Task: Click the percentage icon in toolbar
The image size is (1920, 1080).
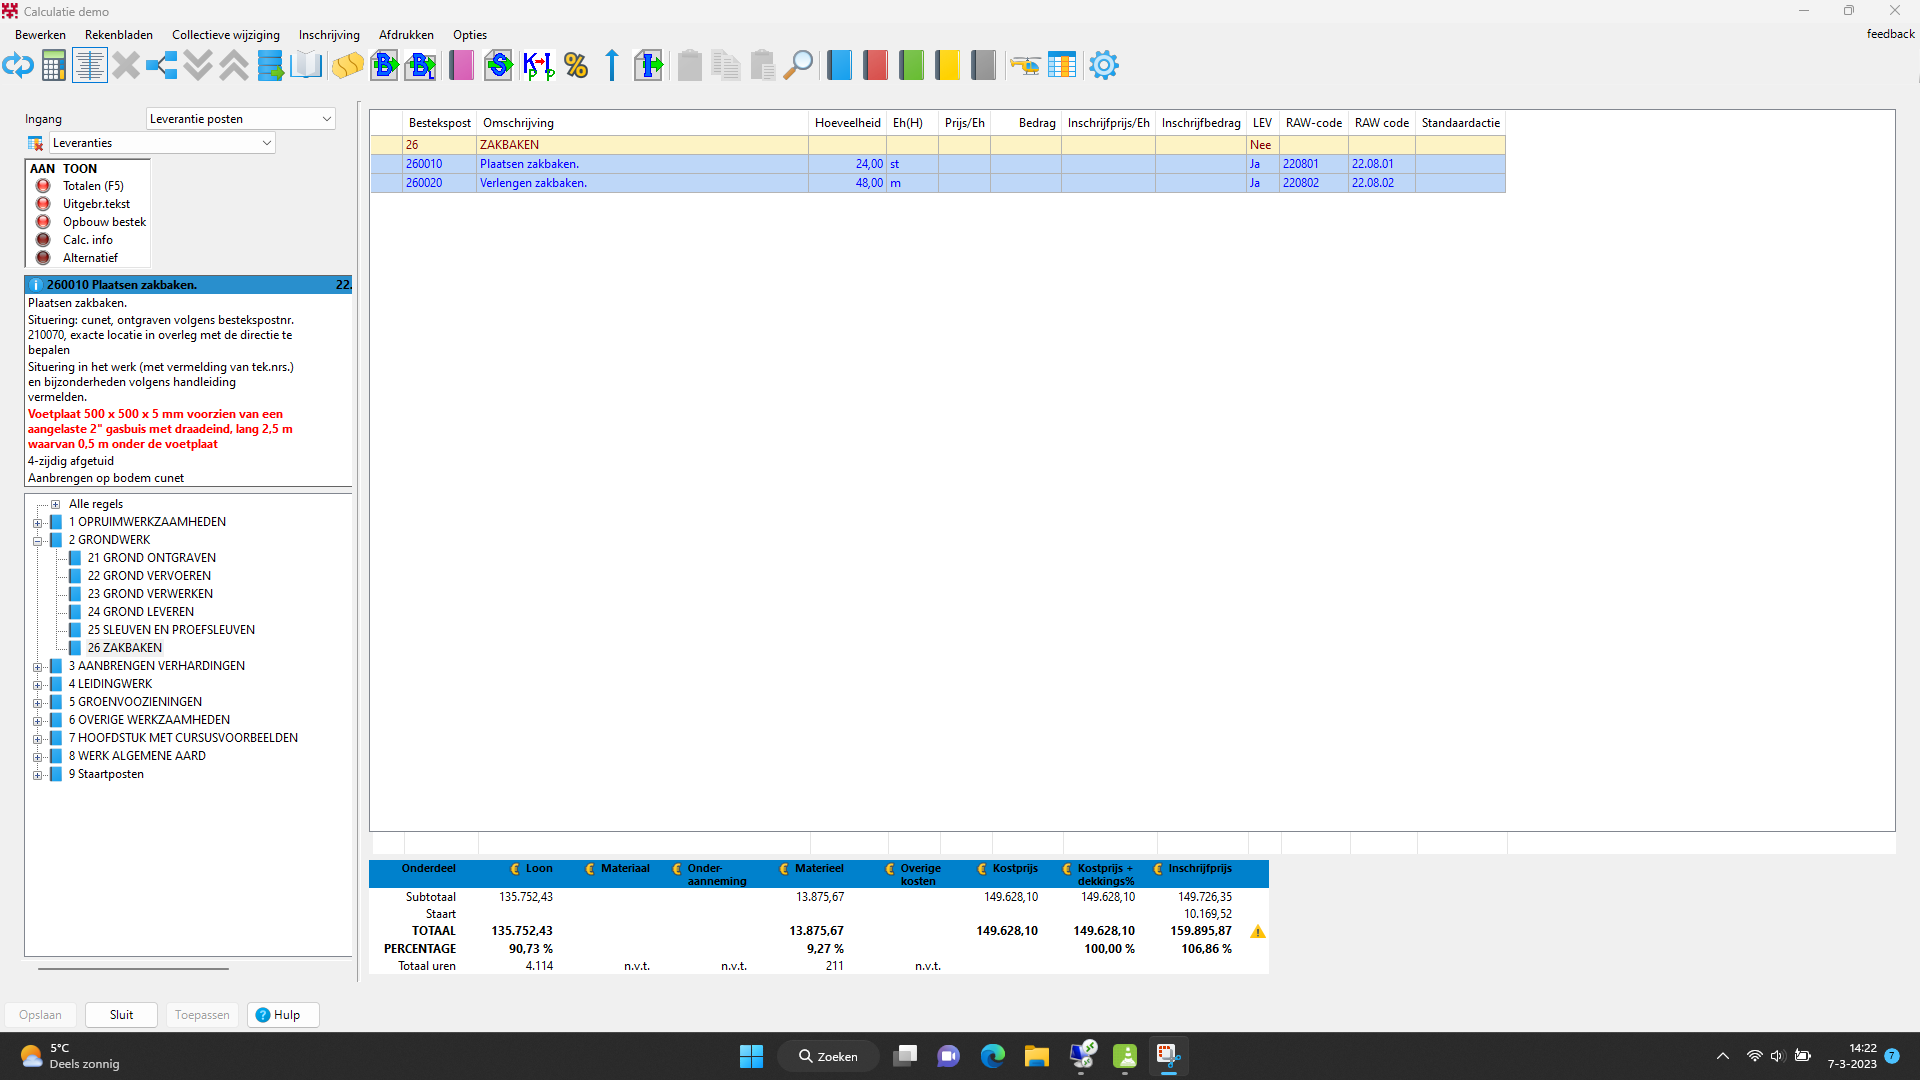Action: pos(576,66)
